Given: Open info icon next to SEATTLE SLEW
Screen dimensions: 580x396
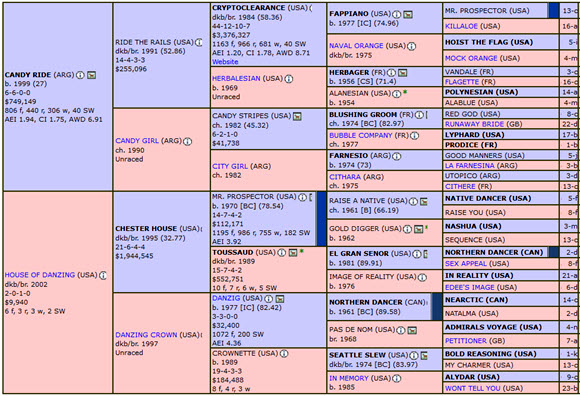Looking at the screenshot, I should [x=414, y=355].
